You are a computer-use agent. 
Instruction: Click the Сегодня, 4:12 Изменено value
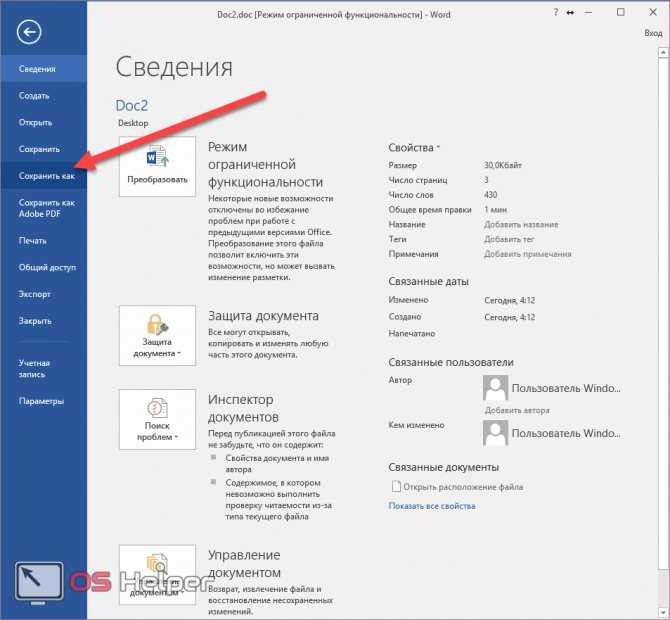509,300
